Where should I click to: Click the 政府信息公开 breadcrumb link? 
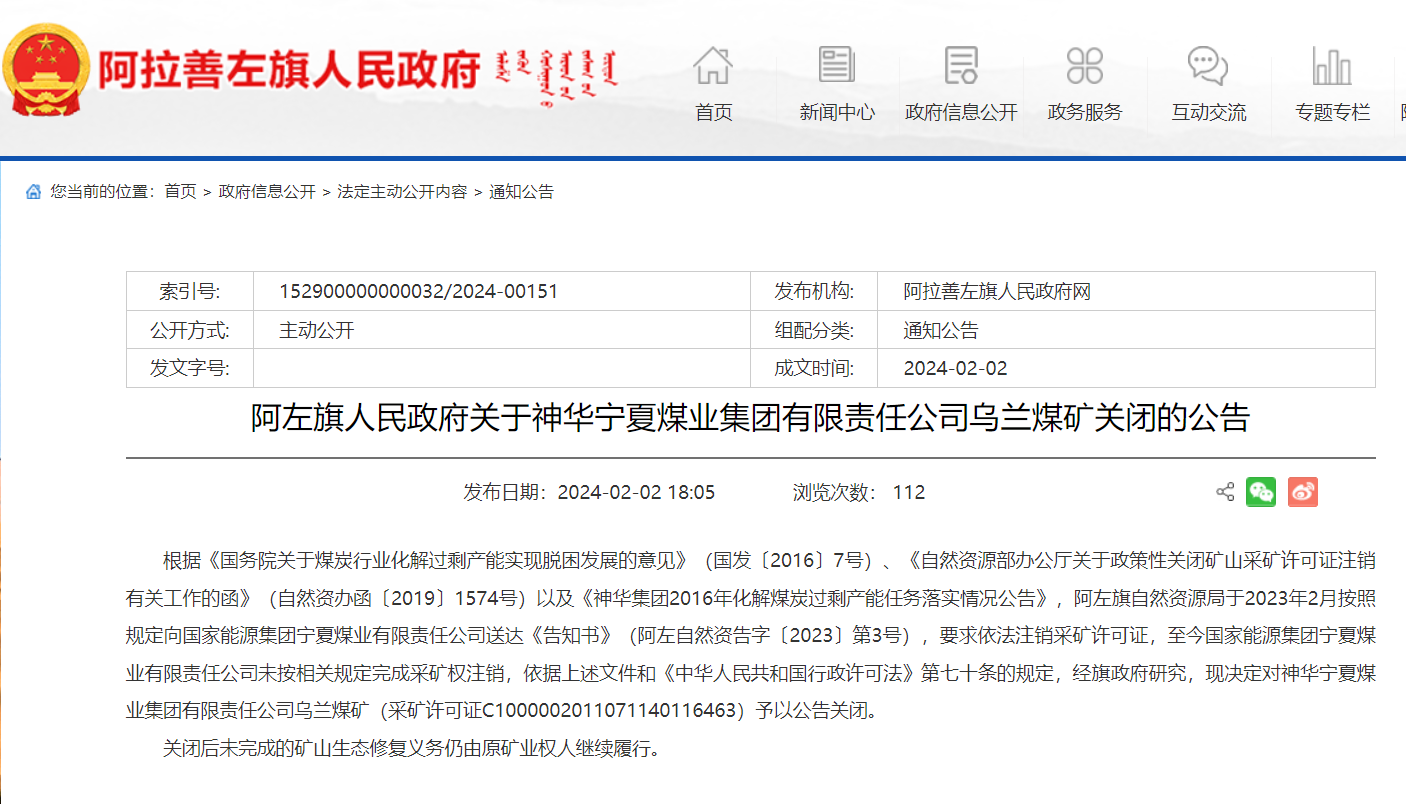(x=267, y=192)
